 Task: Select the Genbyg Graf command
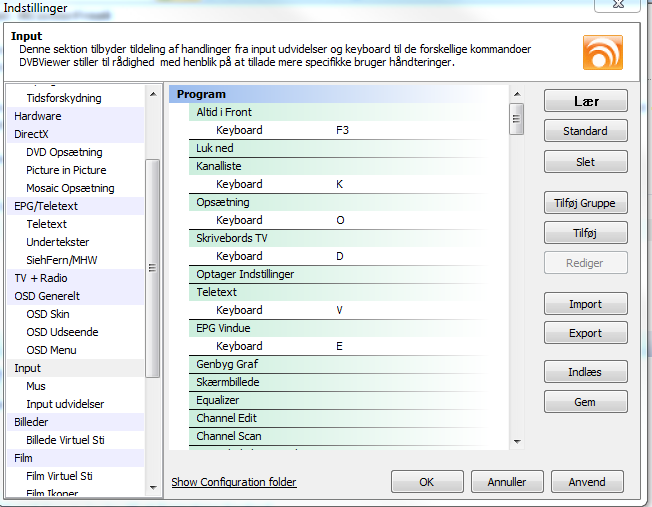click(x=348, y=364)
